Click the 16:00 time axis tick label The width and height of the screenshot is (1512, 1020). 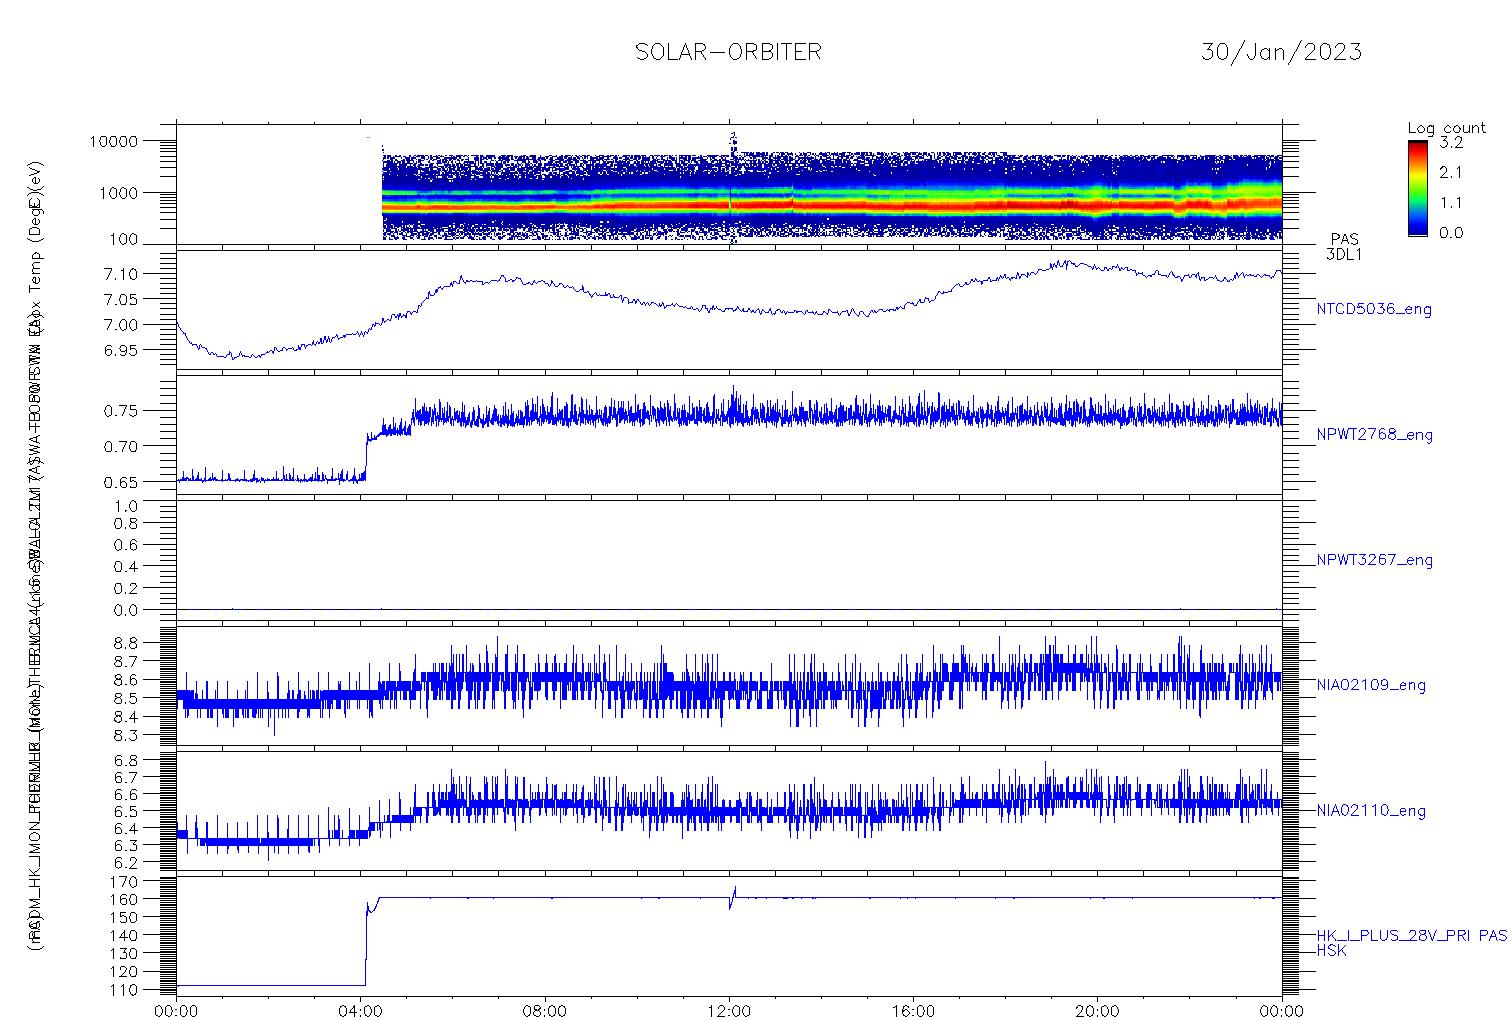[914, 1011]
